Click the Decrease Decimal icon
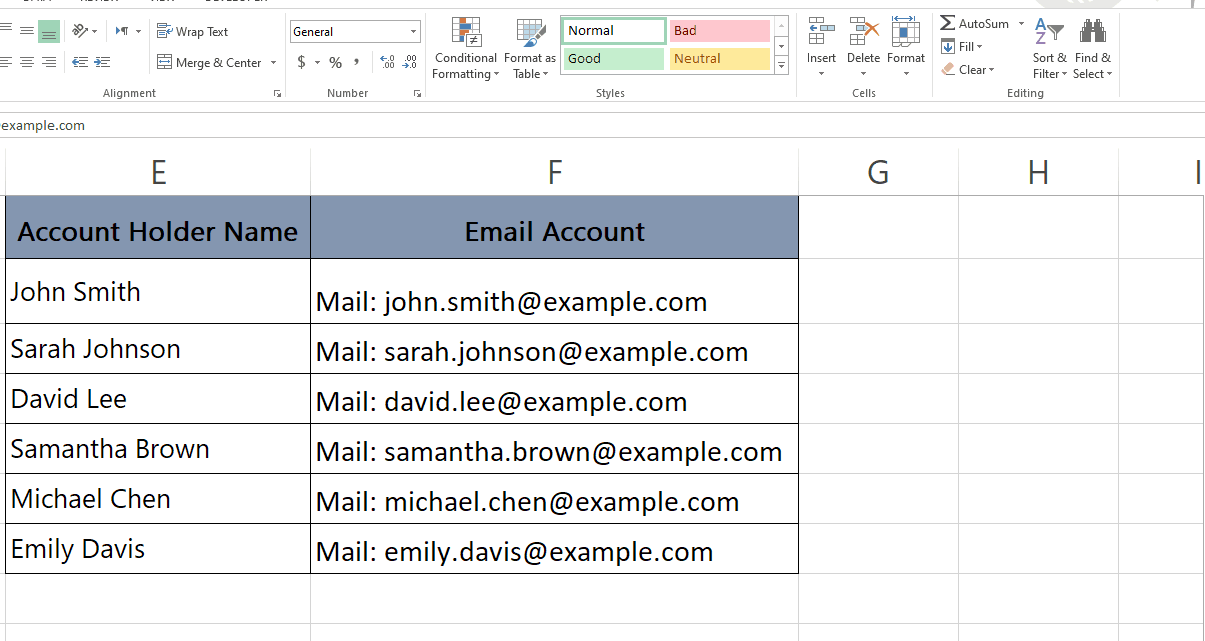The image size is (1205, 641). coord(410,62)
